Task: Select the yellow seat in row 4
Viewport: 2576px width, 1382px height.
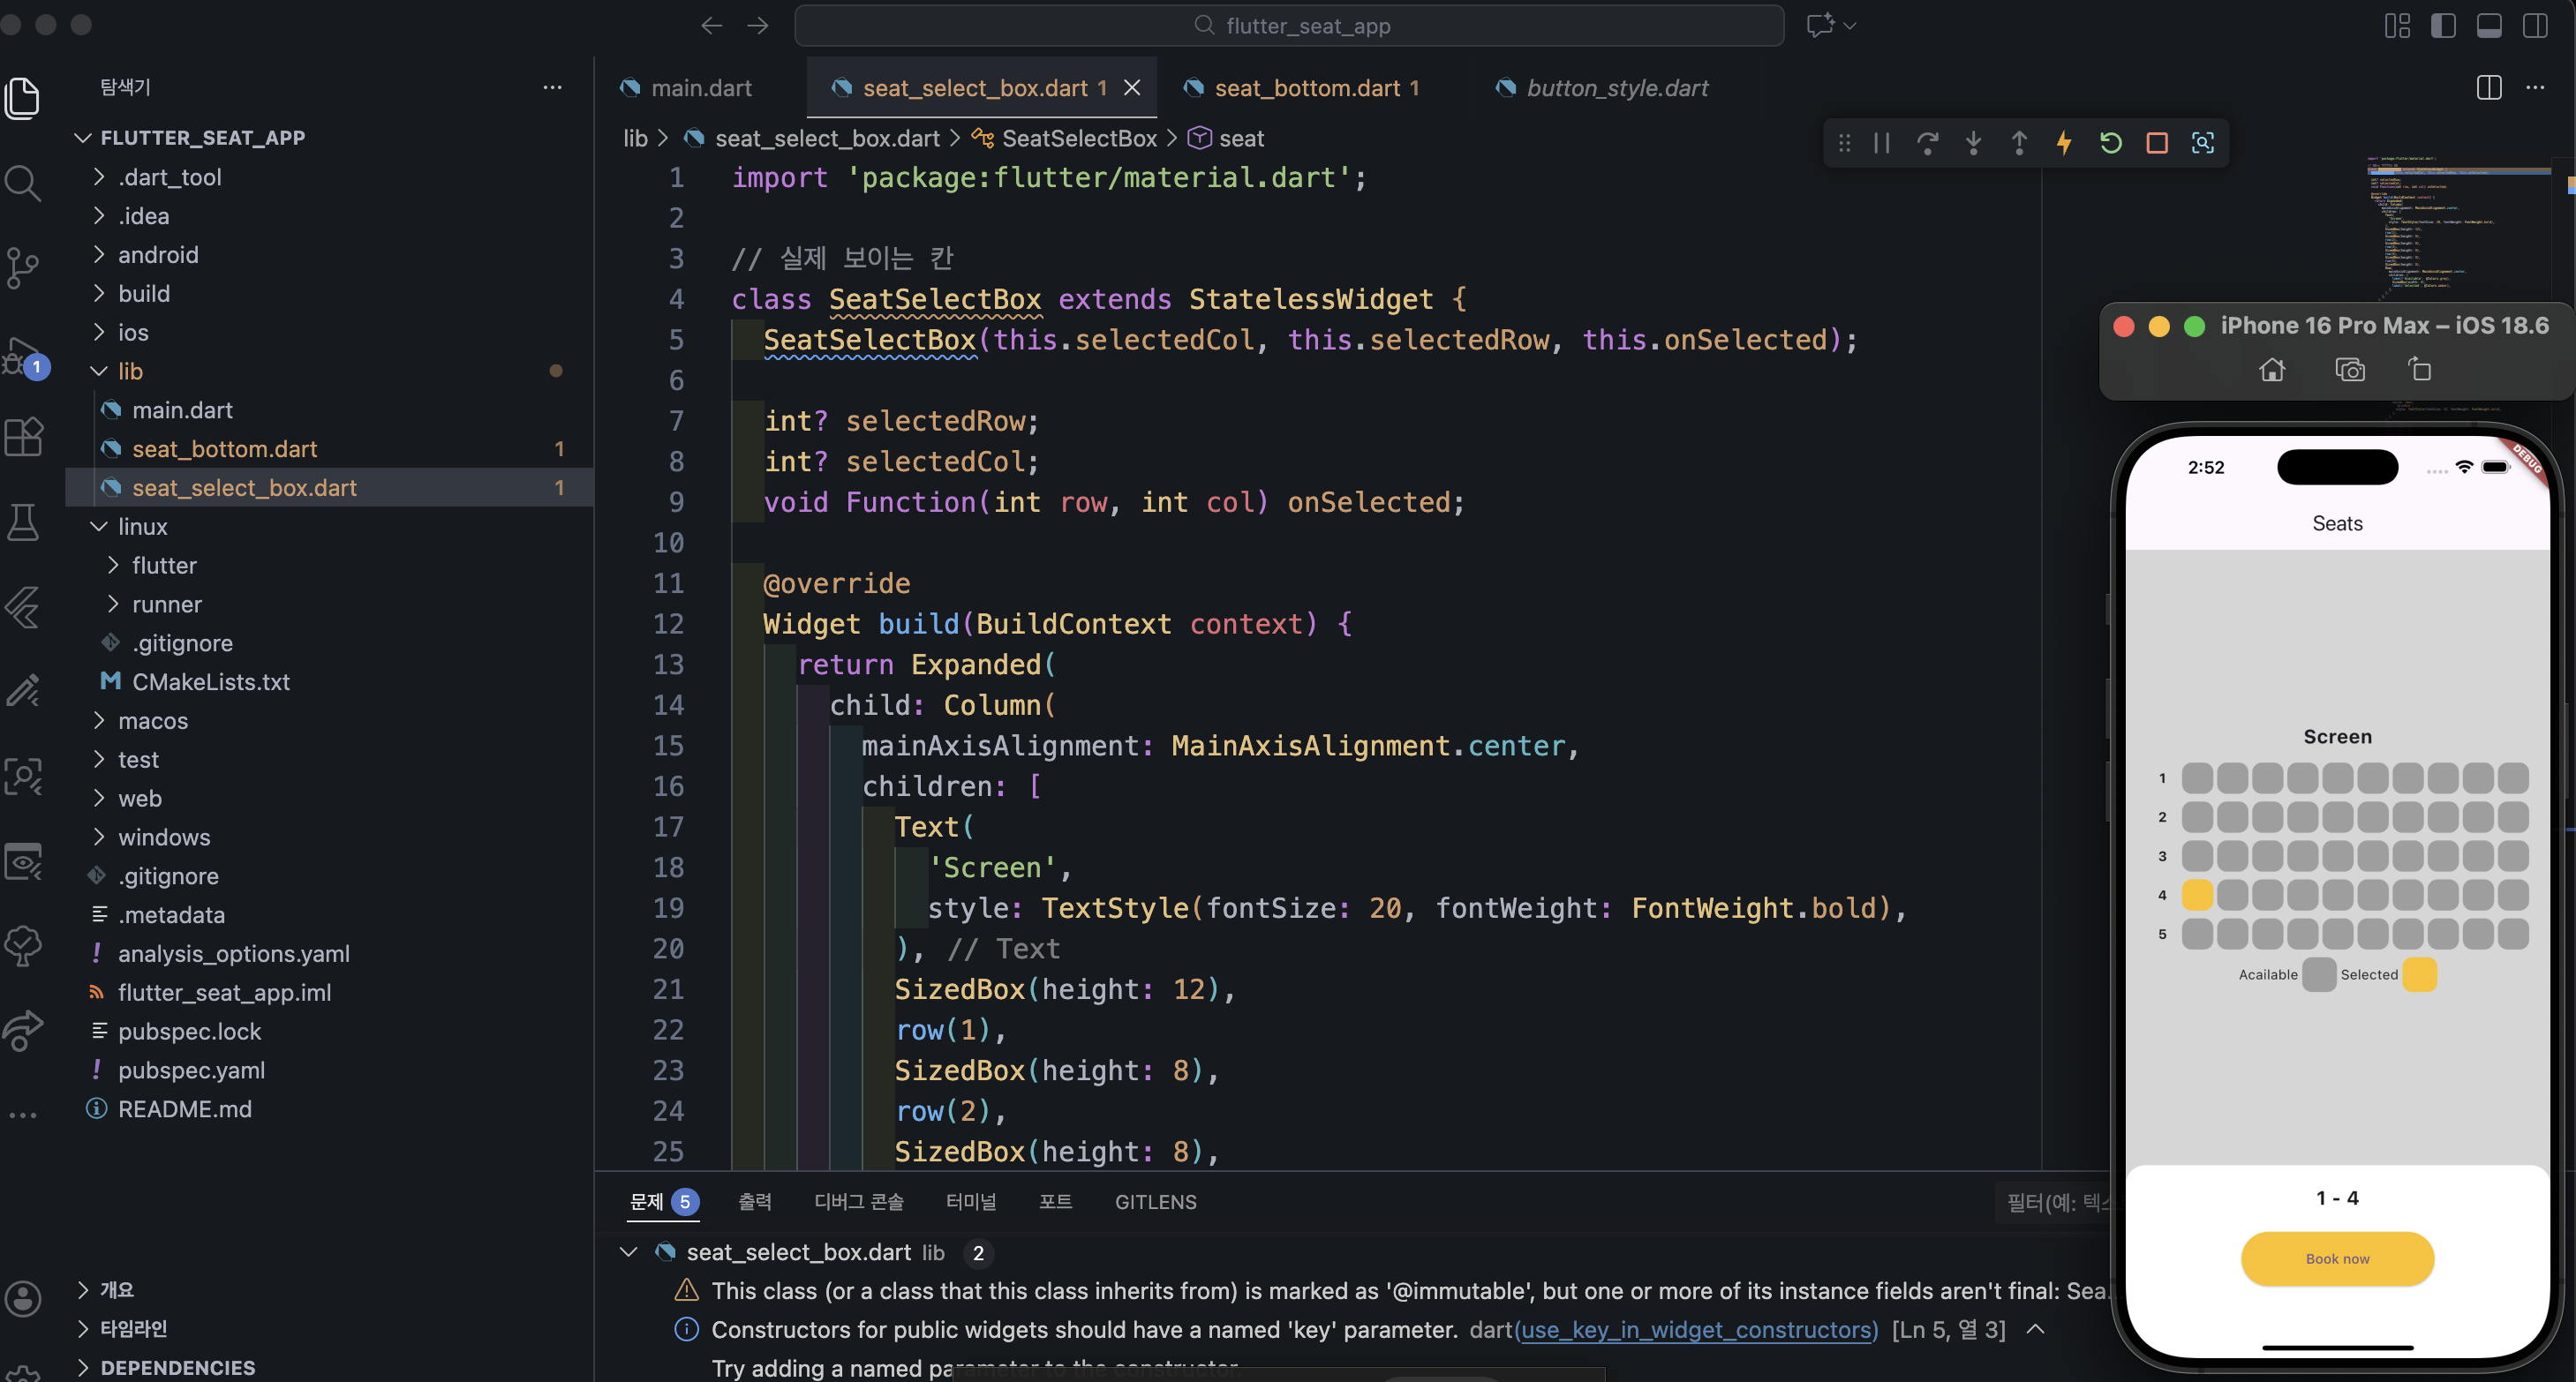Action: [x=2197, y=895]
